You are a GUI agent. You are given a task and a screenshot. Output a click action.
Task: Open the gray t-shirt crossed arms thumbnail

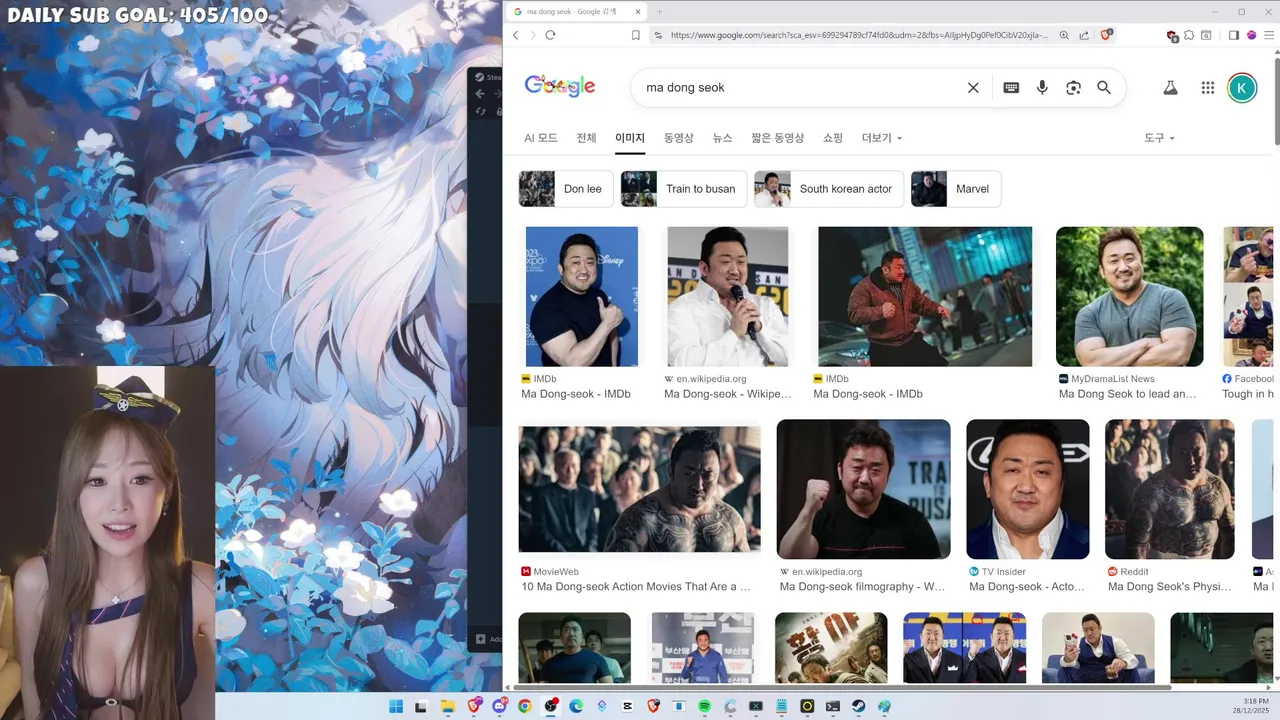(1130, 296)
